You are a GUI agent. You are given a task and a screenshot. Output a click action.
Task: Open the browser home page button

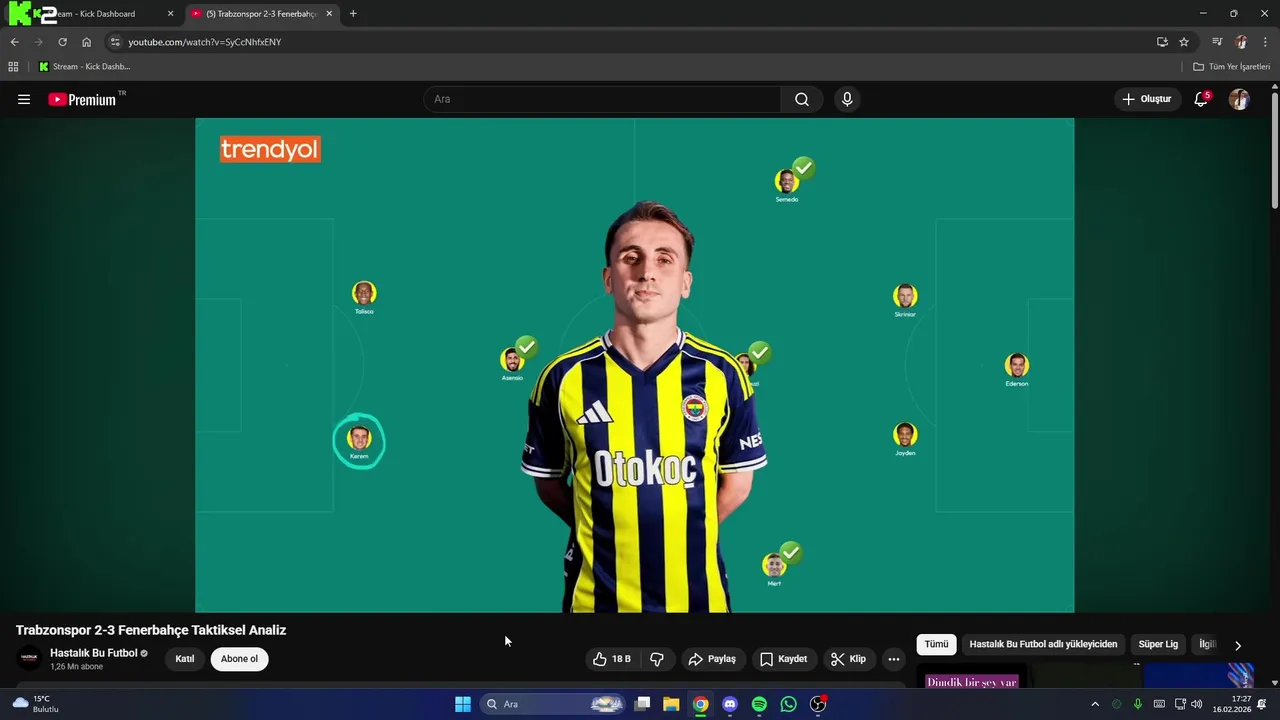pos(86,42)
